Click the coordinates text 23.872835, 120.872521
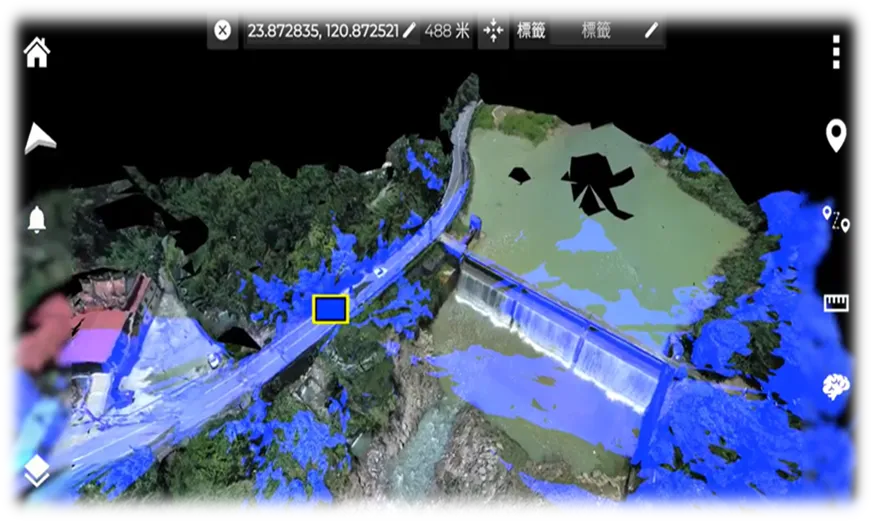The width and height of the screenshot is (871, 521). click(322, 31)
